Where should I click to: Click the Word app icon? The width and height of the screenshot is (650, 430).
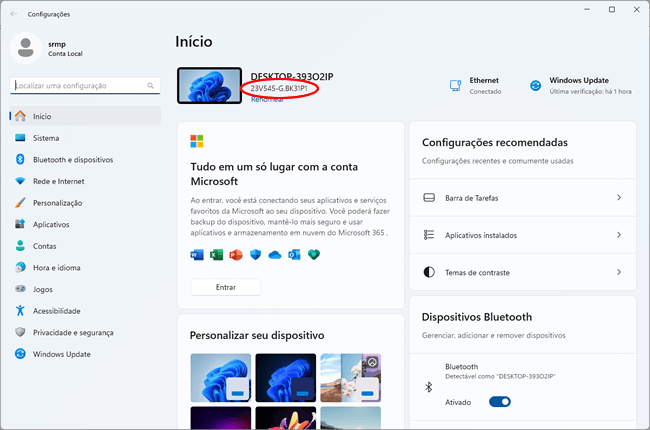(x=197, y=255)
